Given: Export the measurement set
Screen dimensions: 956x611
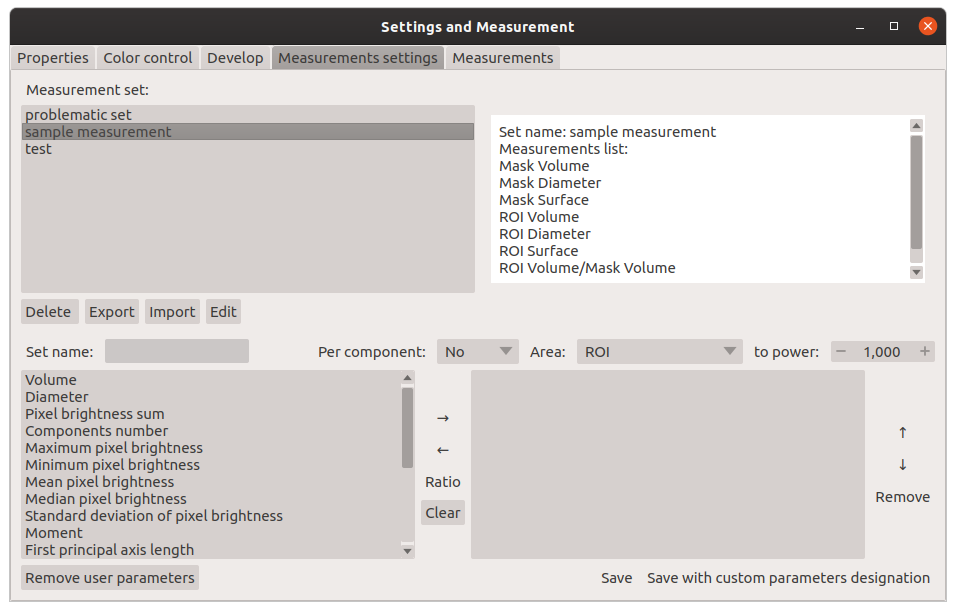Looking at the screenshot, I should (112, 312).
